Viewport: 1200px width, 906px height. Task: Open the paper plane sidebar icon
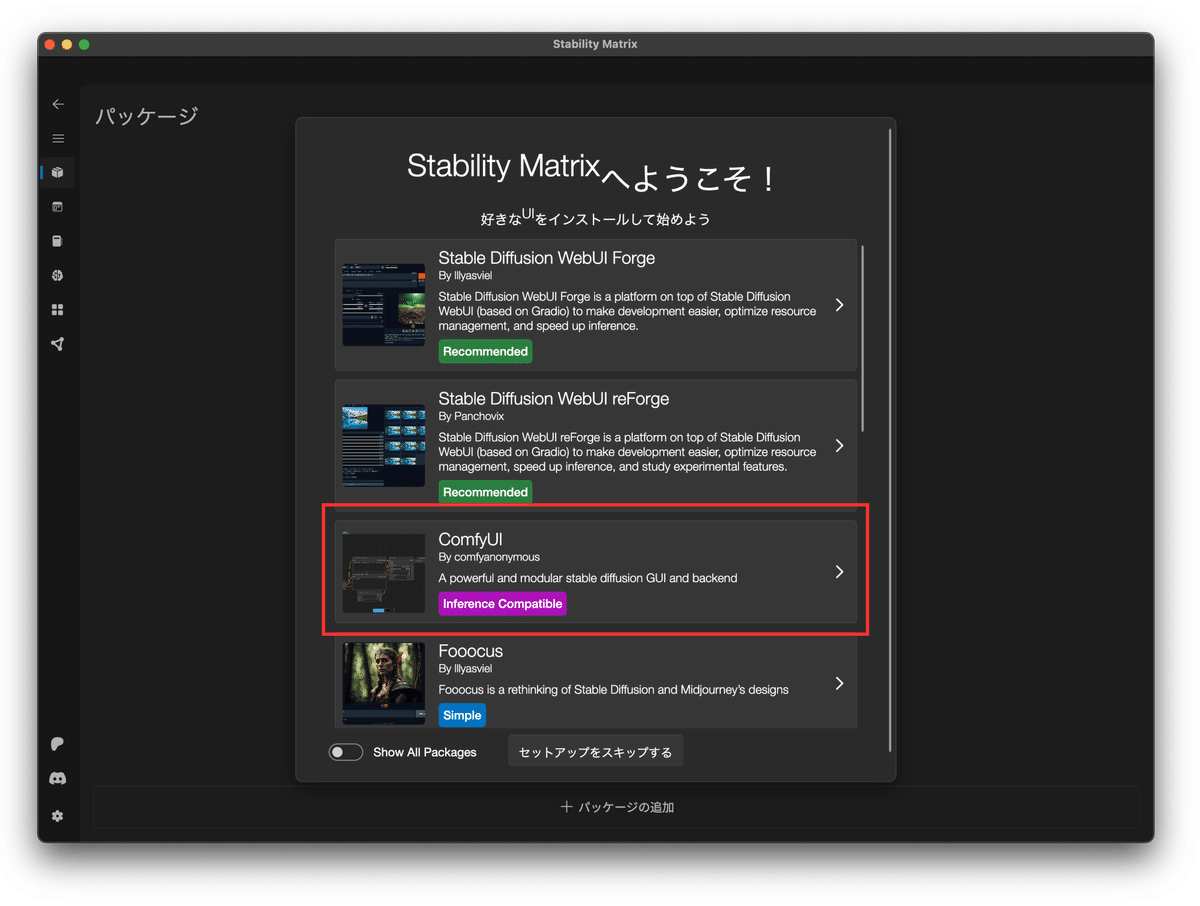click(x=58, y=344)
